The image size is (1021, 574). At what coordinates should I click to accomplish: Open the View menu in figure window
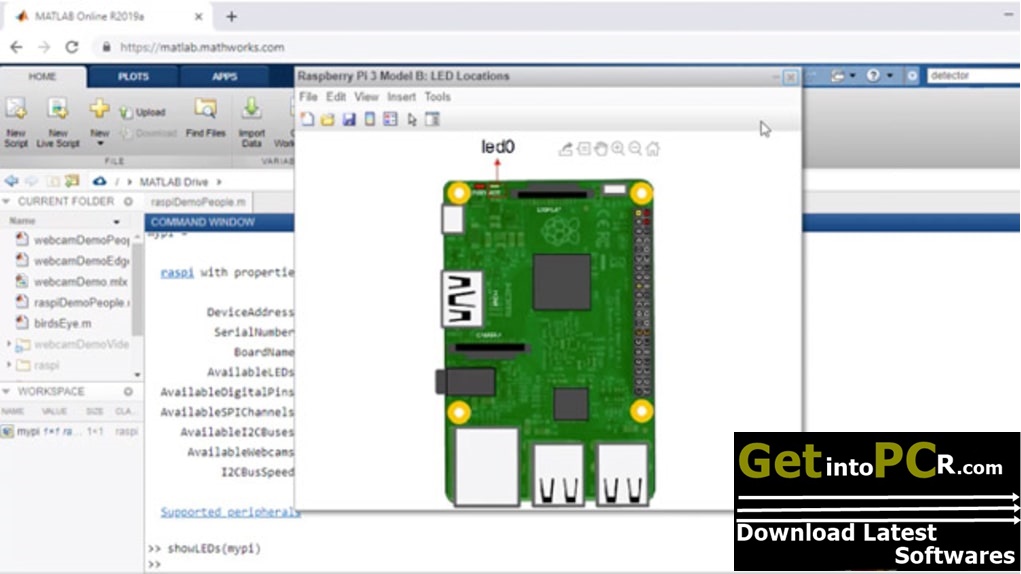click(366, 96)
